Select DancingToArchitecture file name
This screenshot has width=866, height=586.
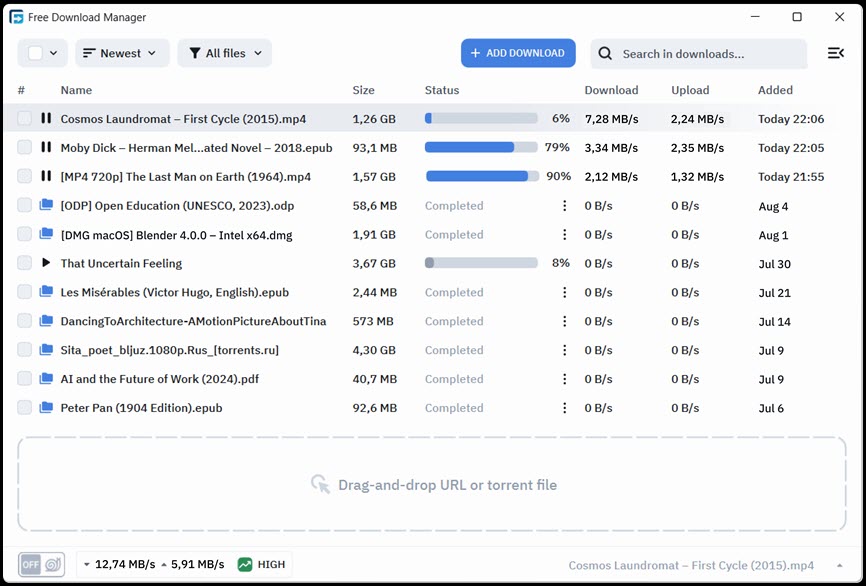[x=193, y=321]
